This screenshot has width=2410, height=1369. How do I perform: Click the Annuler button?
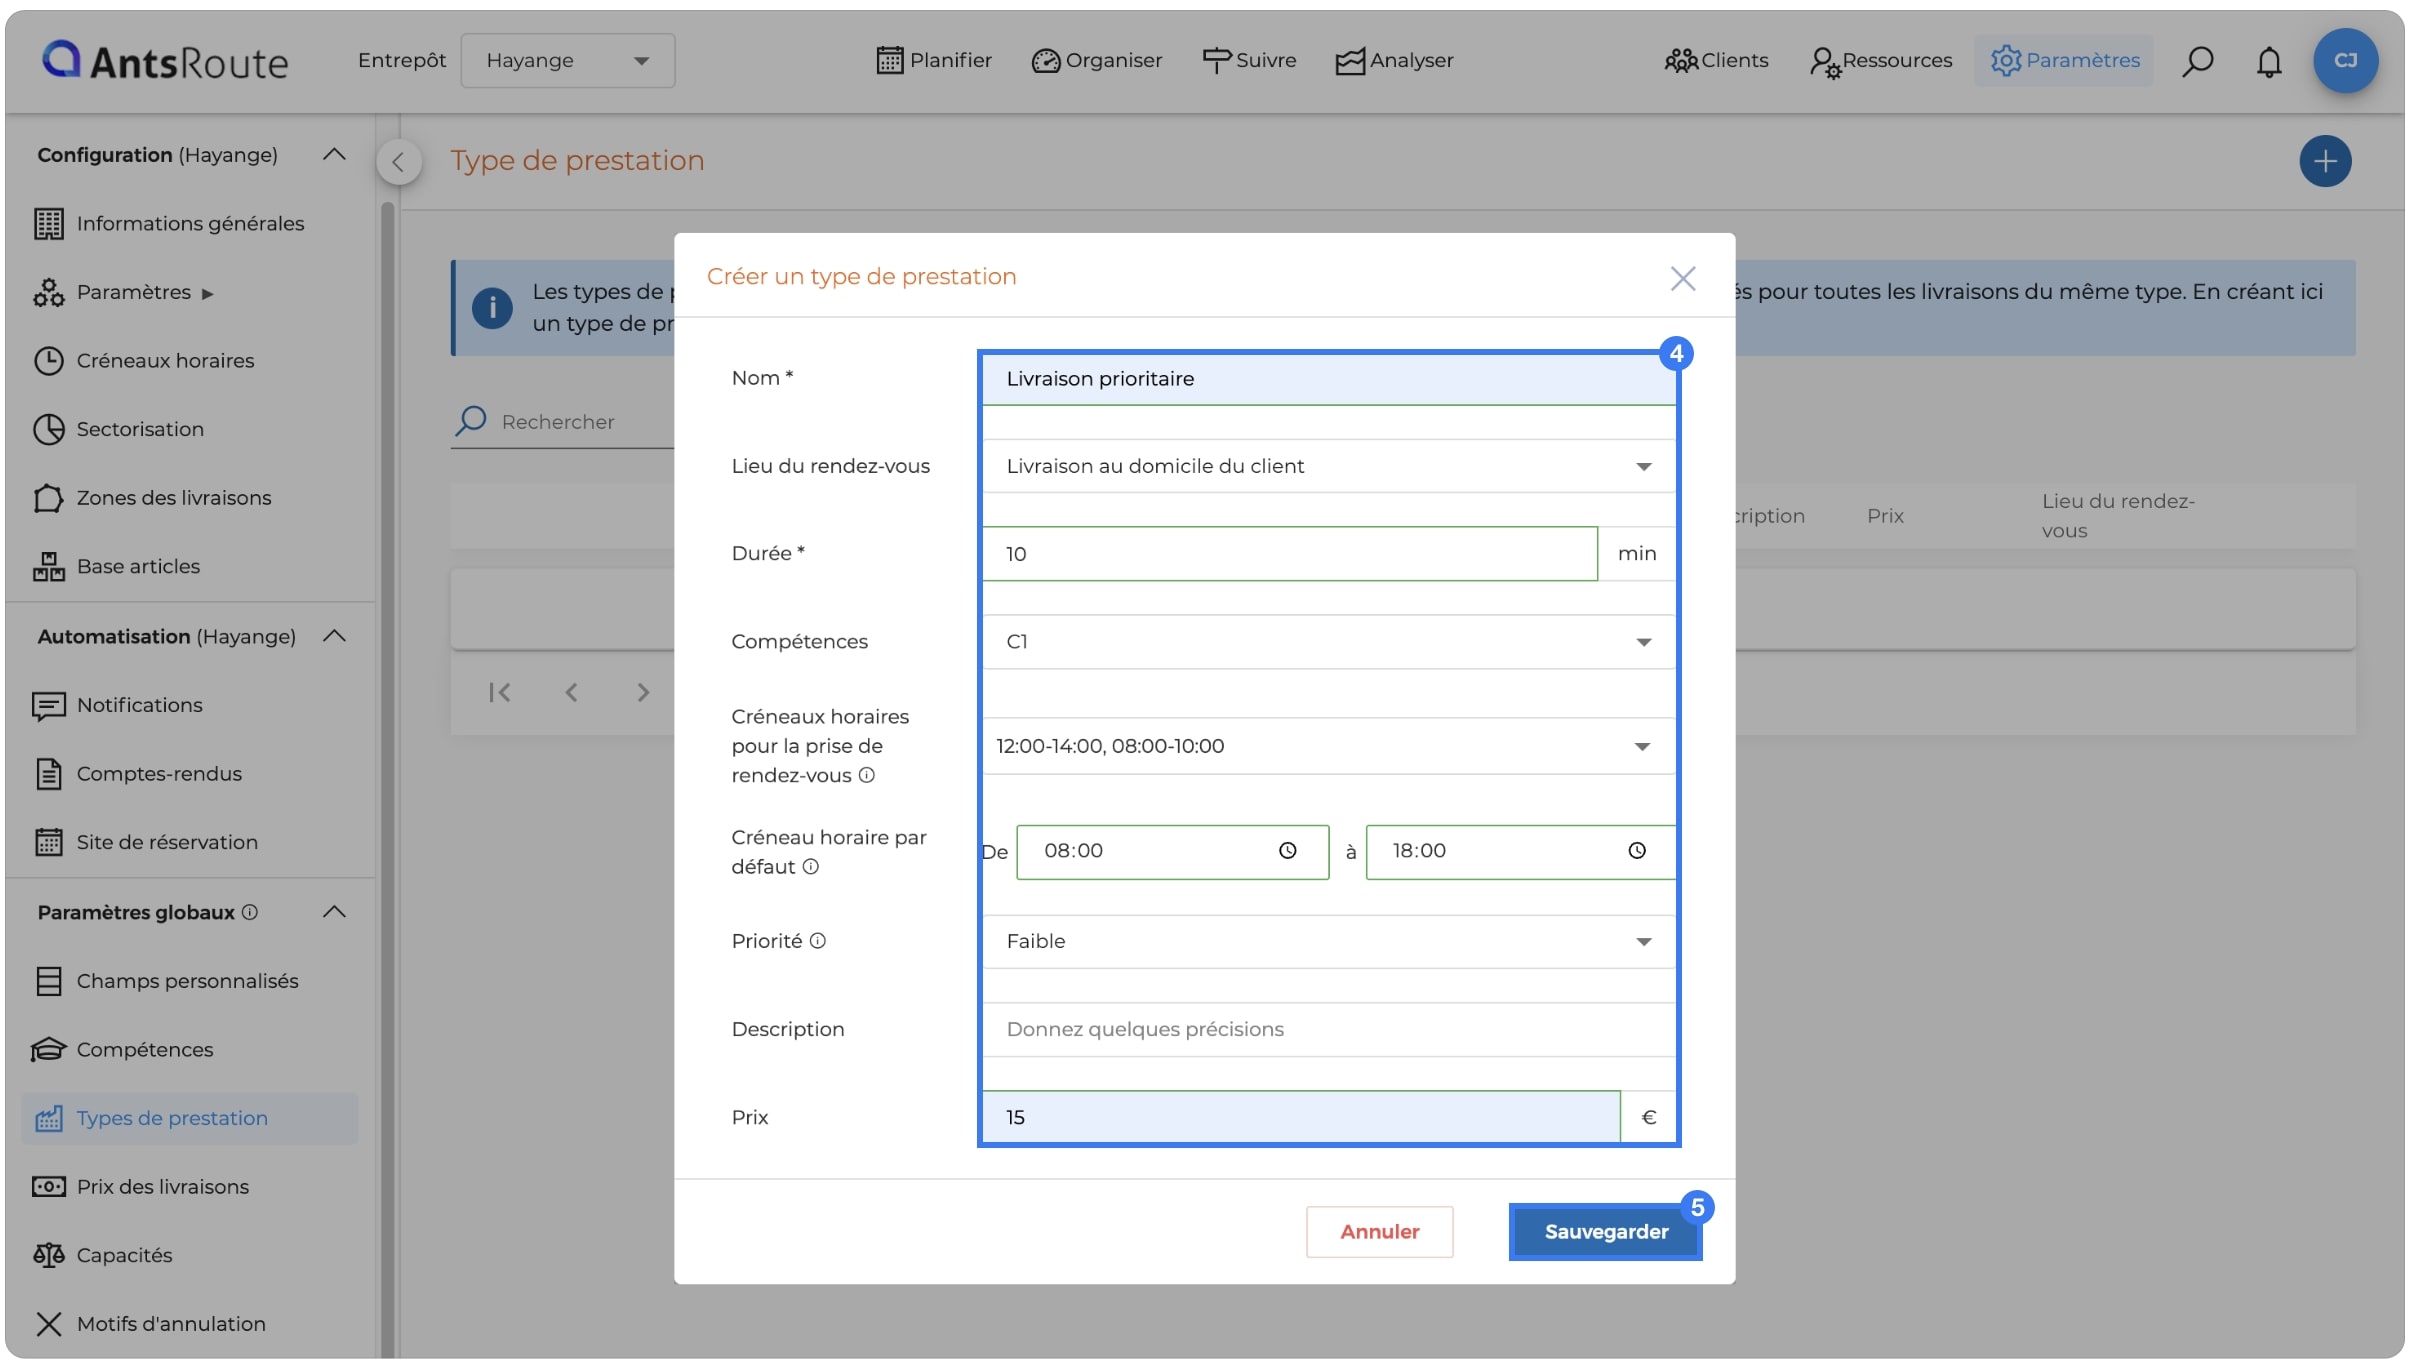tap(1379, 1232)
